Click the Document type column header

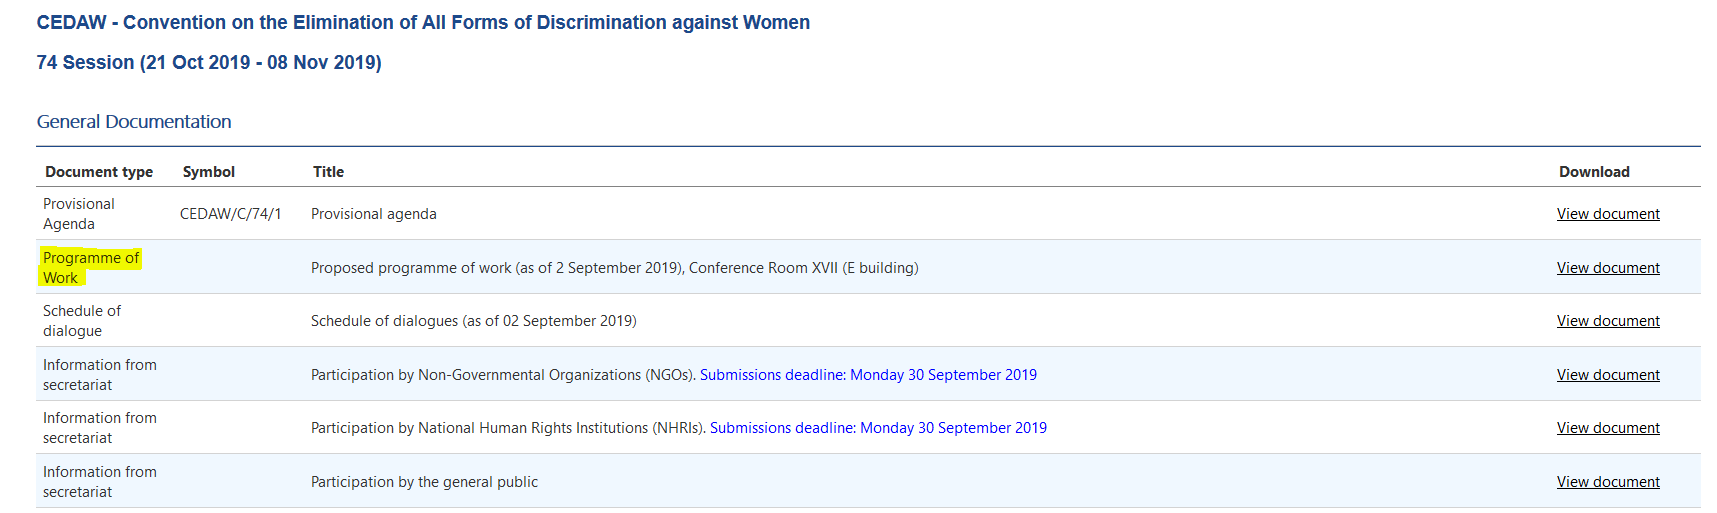(99, 172)
